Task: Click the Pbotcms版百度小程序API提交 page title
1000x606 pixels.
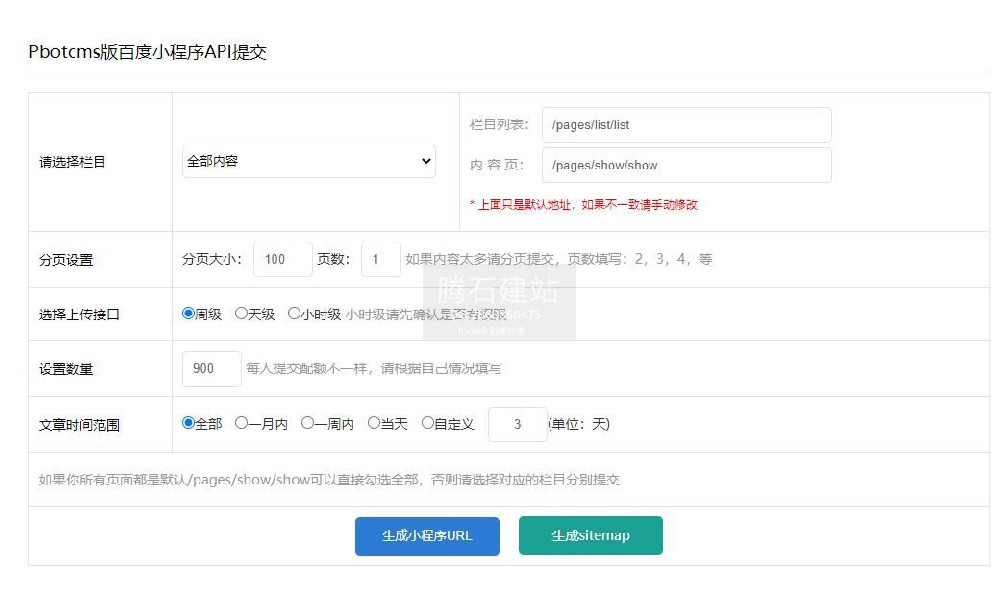Action: point(148,52)
